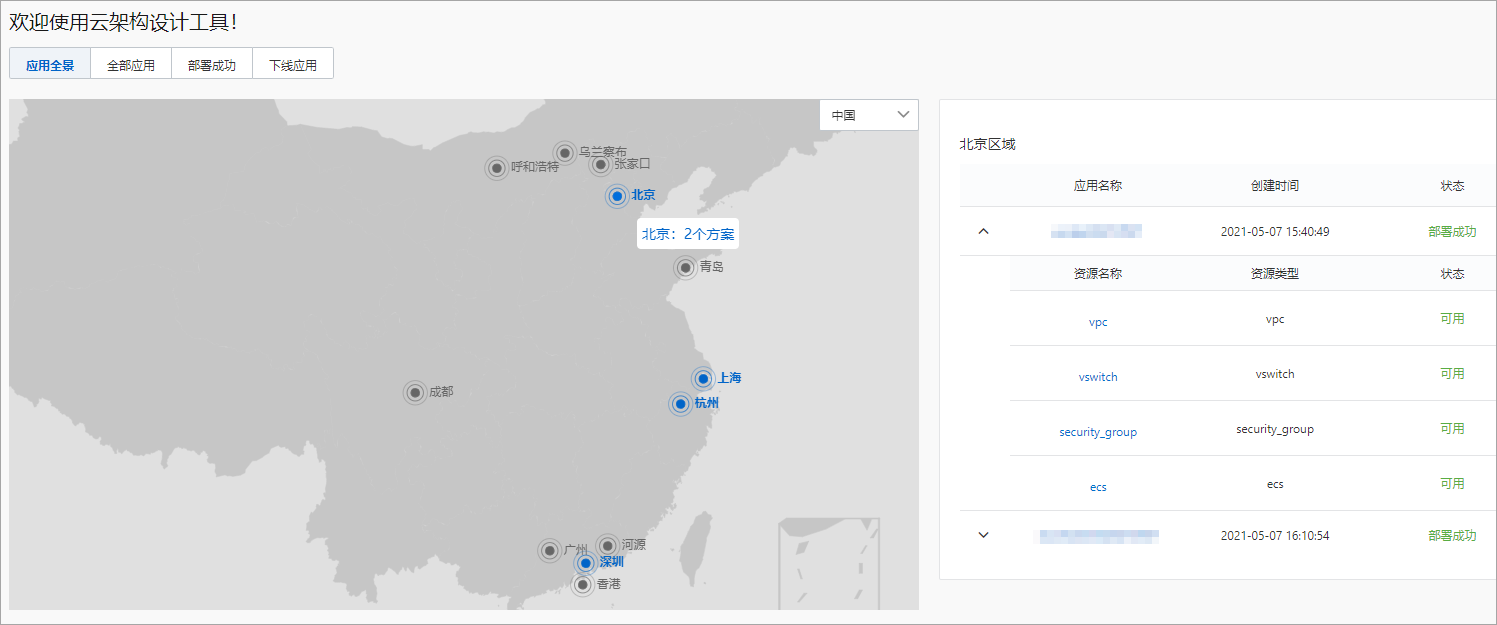Click the vswitch resource type cell
Screen dimensions: 1497x625
pos(1275,374)
